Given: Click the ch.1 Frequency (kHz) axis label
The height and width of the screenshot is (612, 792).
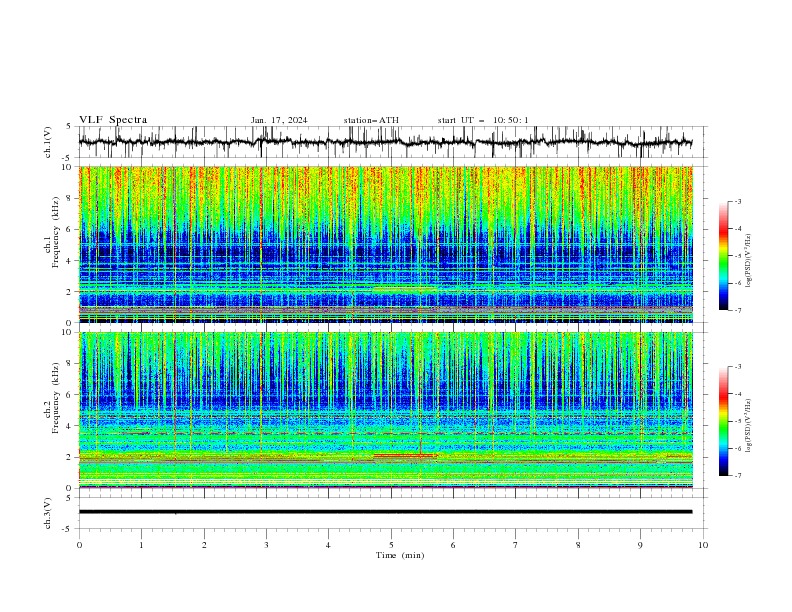Looking at the screenshot, I should 52,233.
